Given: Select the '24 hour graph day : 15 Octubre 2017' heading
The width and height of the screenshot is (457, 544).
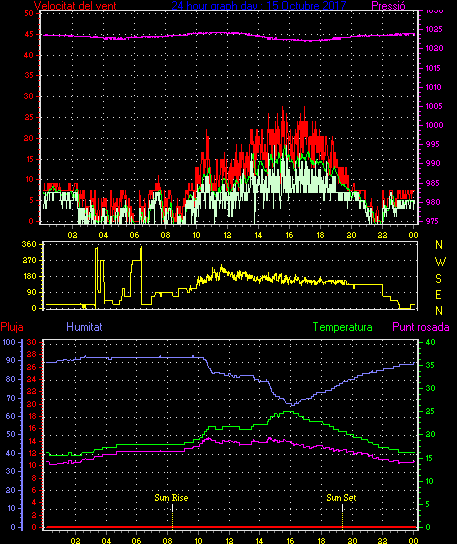Looking at the screenshot, I should (x=259, y=6).
